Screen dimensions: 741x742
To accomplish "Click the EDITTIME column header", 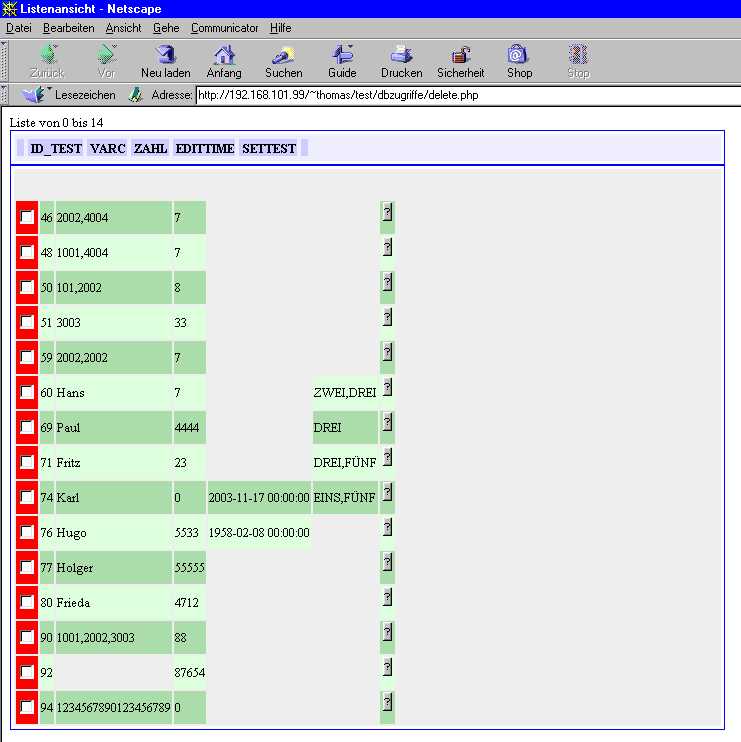I will pyautogui.click(x=204, y=148).
